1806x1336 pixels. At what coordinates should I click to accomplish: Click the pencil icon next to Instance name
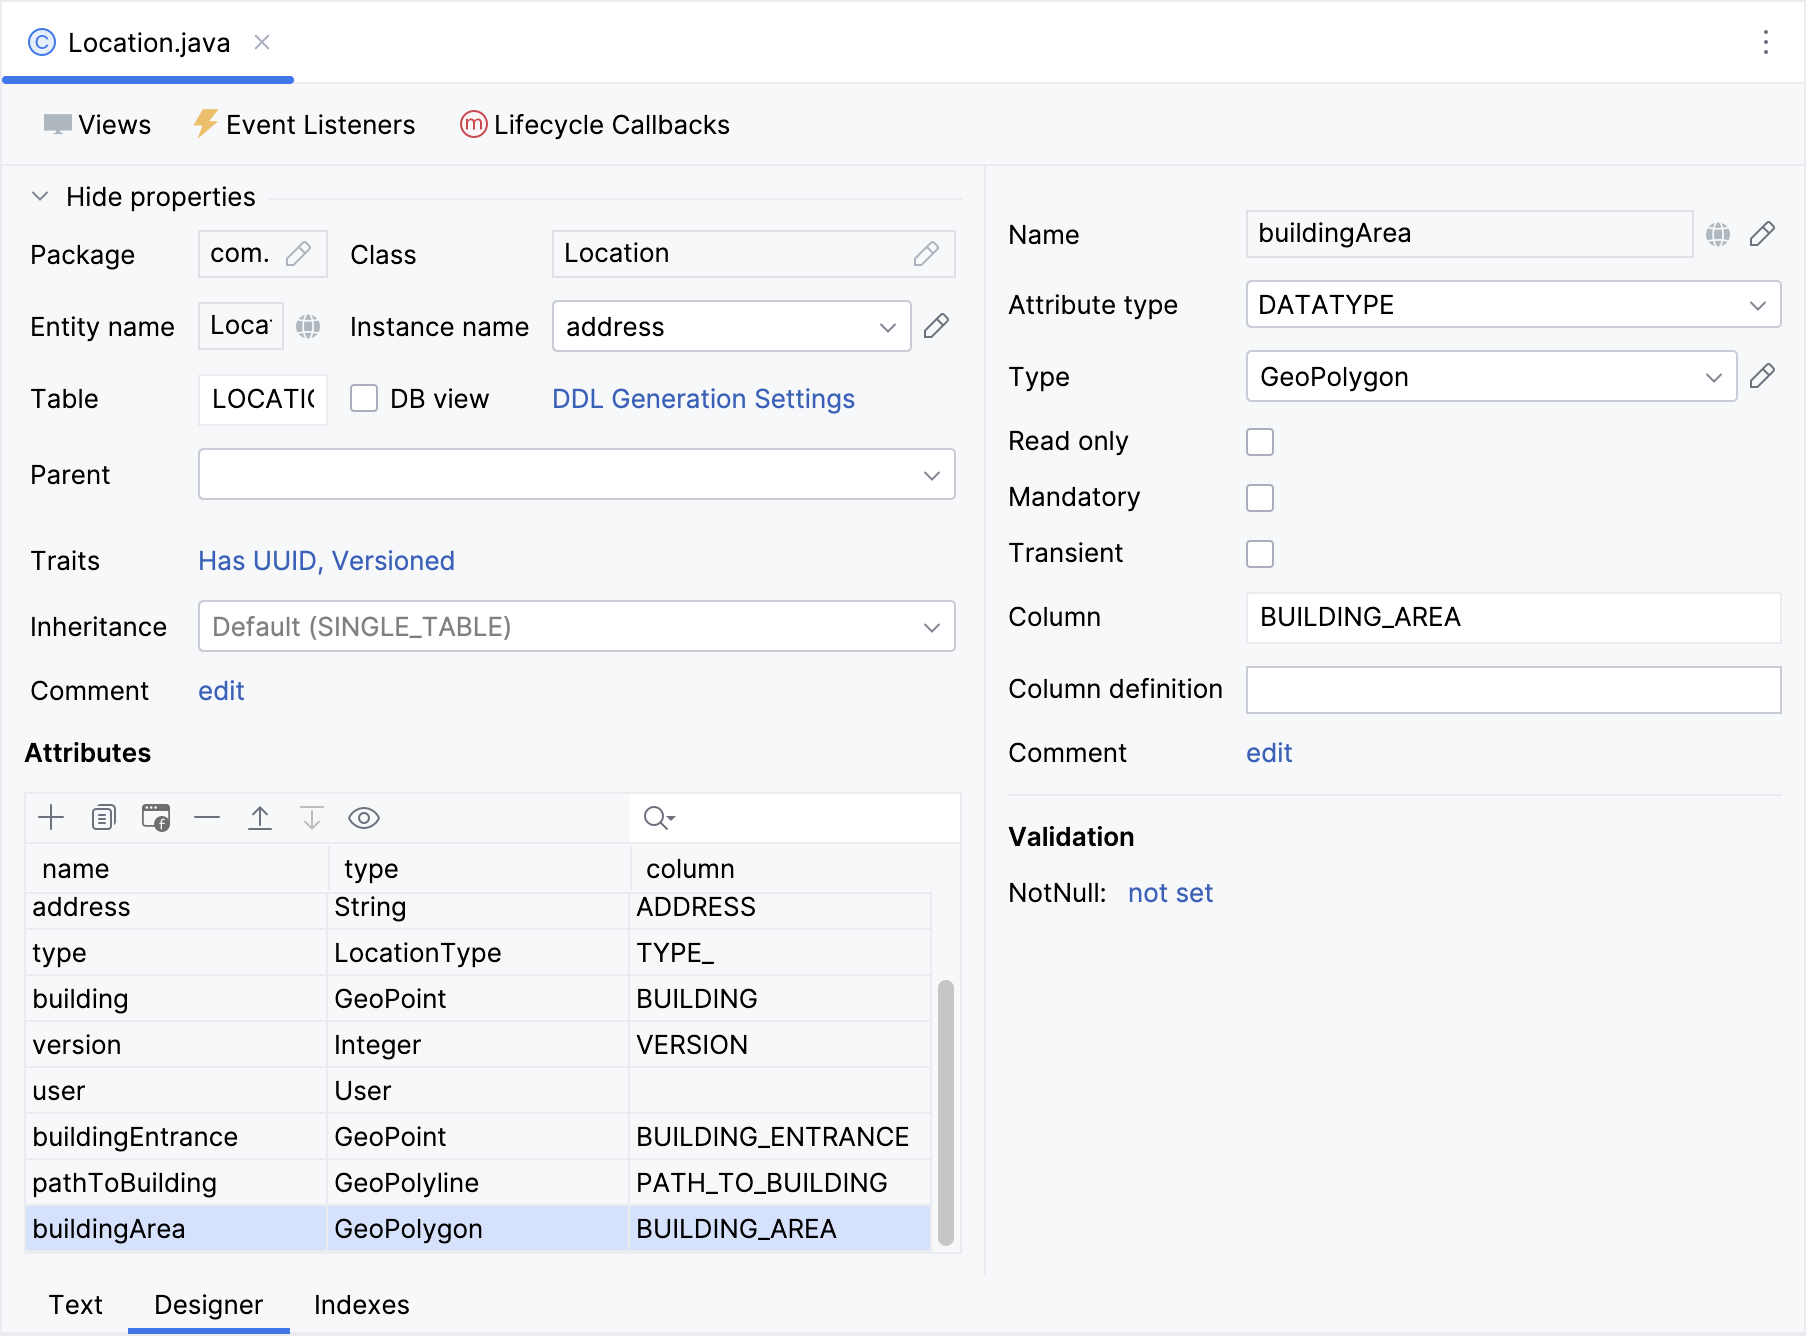click(x=936, y=327)
